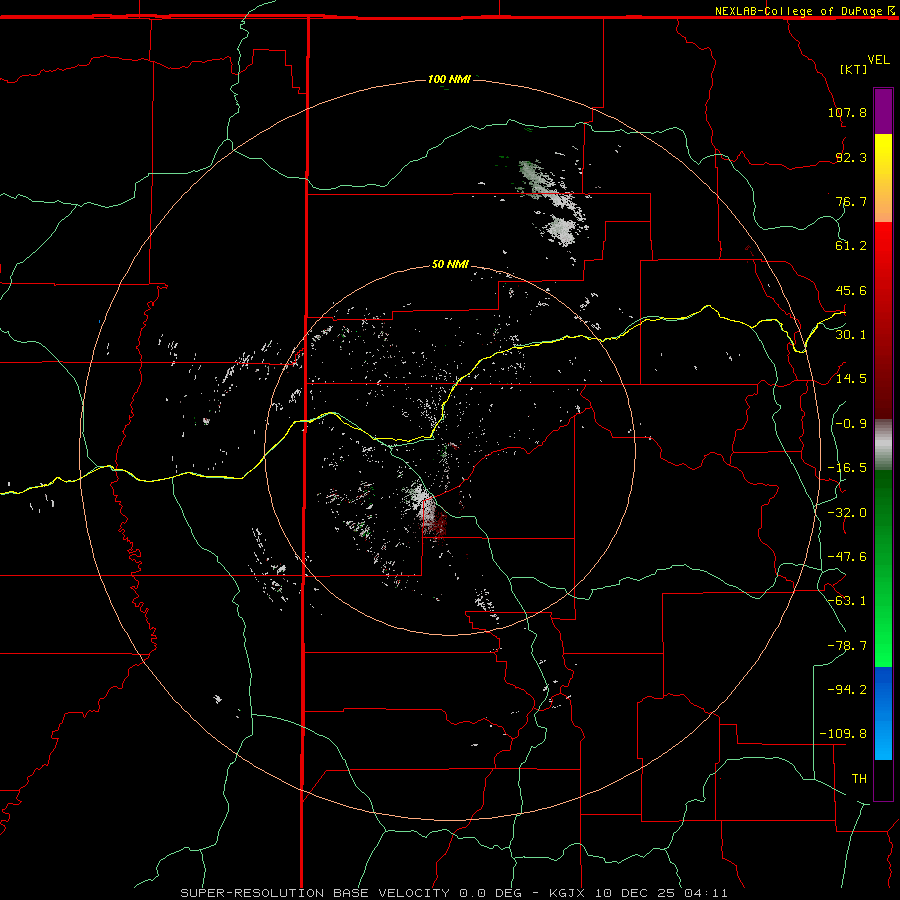Click the 92.3 velocity scale value
Screen dimensions: 900x900
(x=851, y=157)
